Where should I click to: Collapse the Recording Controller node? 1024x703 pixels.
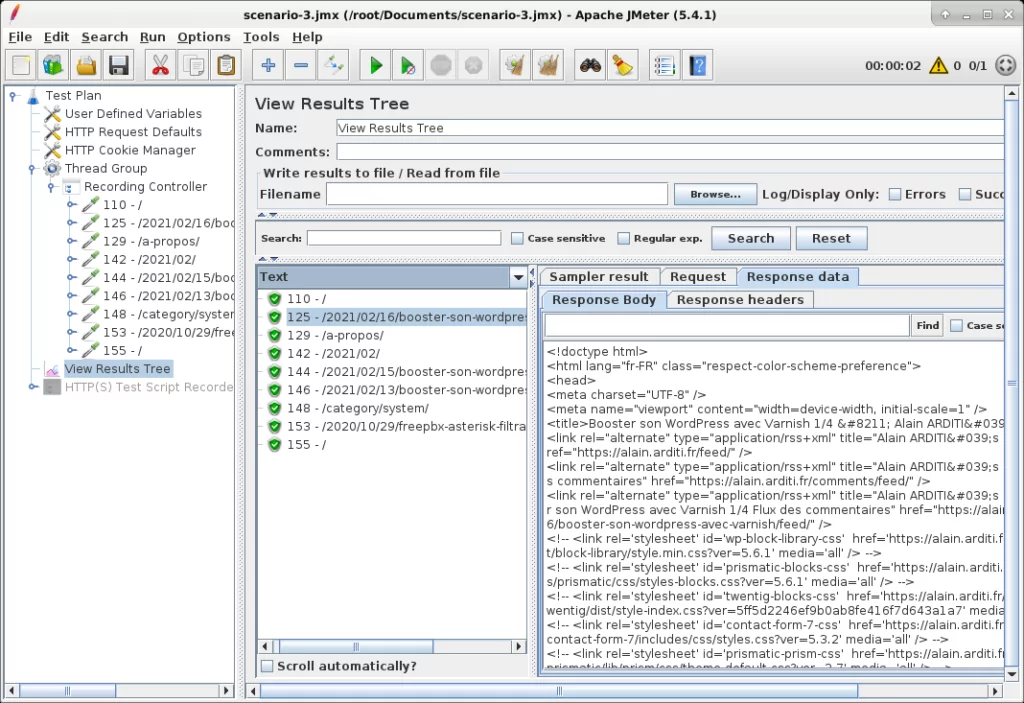52,188
